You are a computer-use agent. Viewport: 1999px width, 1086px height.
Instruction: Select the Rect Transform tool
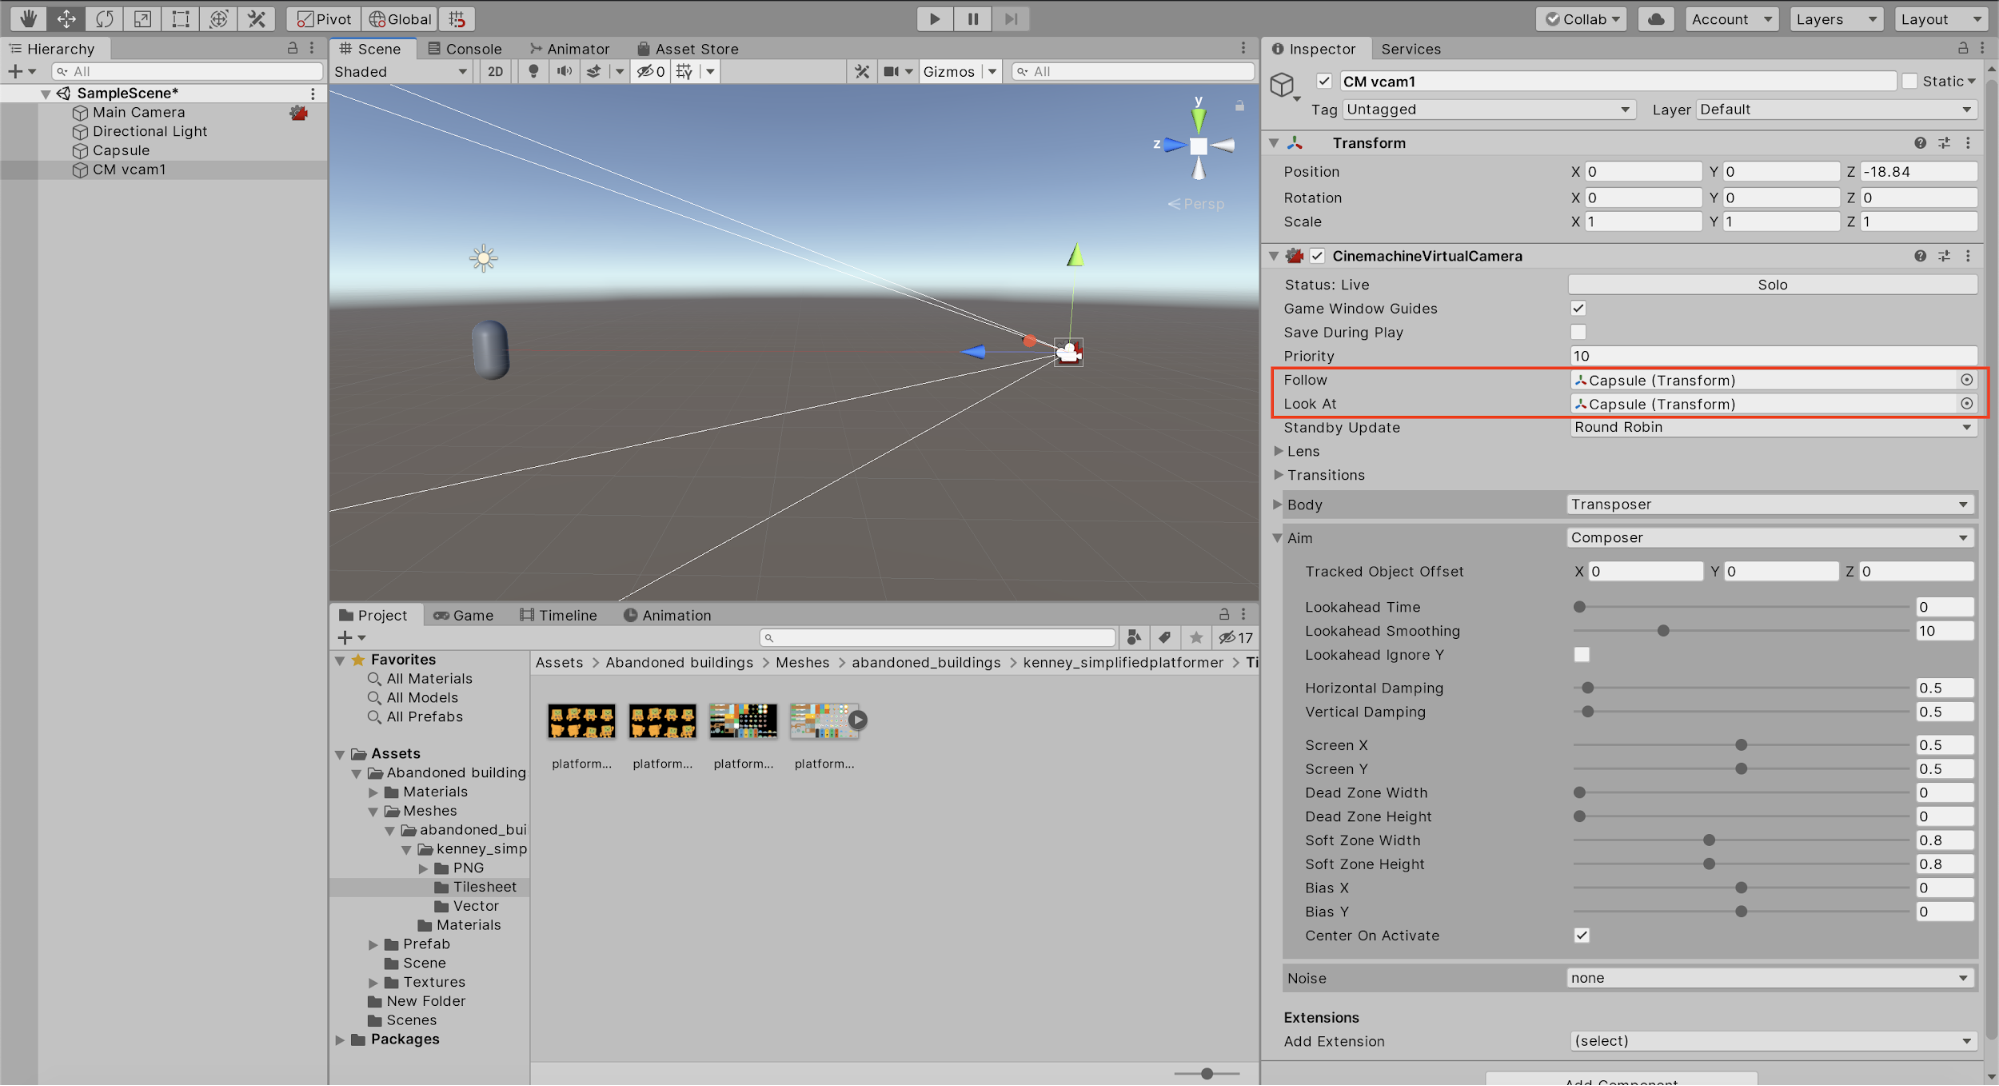[x=180, y=18]
